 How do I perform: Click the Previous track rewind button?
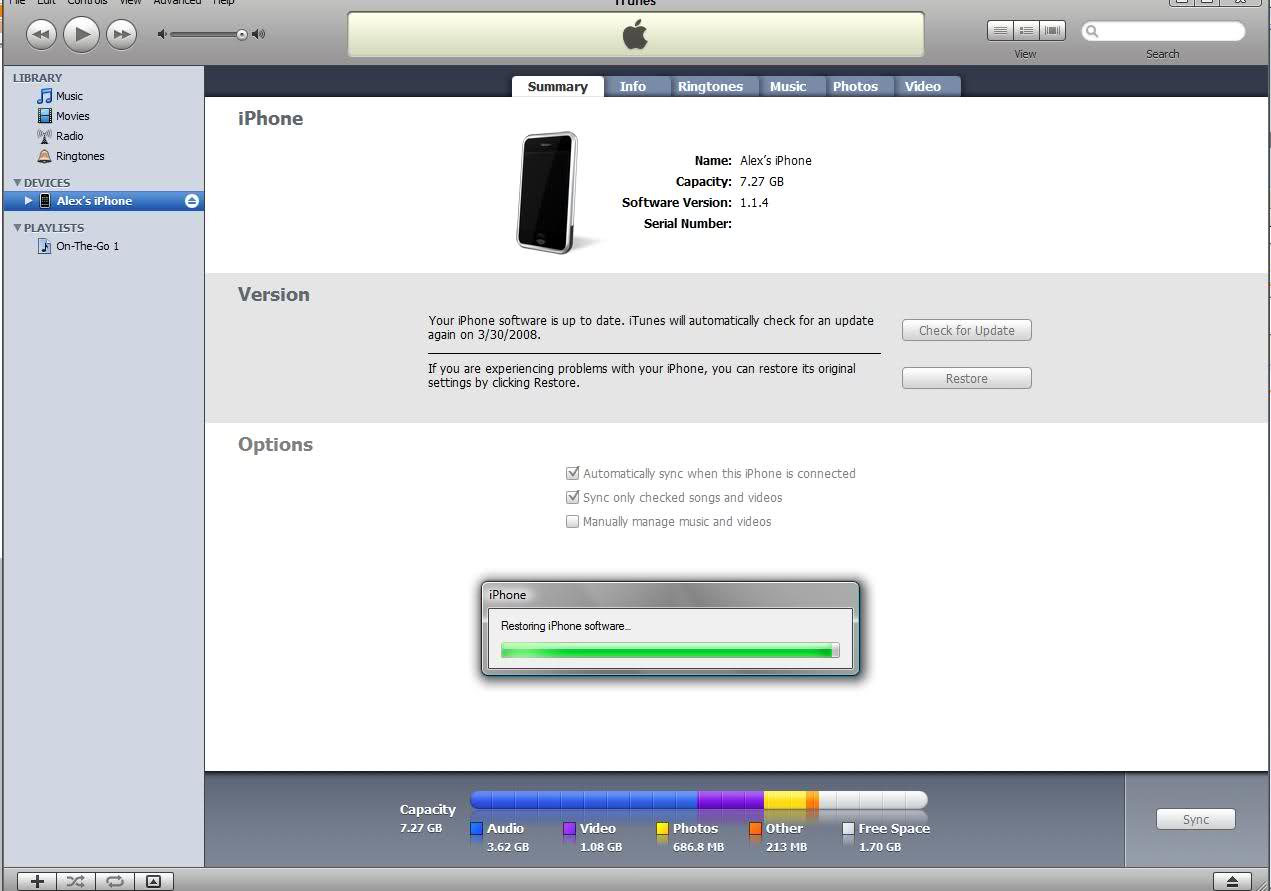(40, 34)
